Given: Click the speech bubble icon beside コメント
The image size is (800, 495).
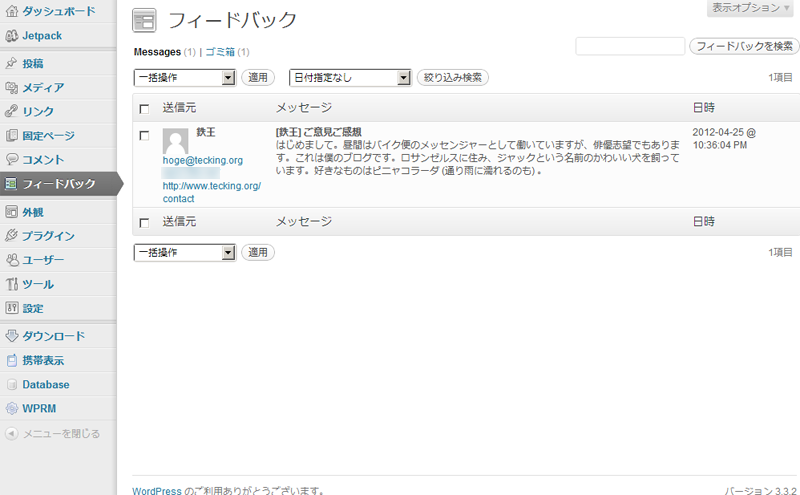Looking at the screenshot, I should 12,159.
